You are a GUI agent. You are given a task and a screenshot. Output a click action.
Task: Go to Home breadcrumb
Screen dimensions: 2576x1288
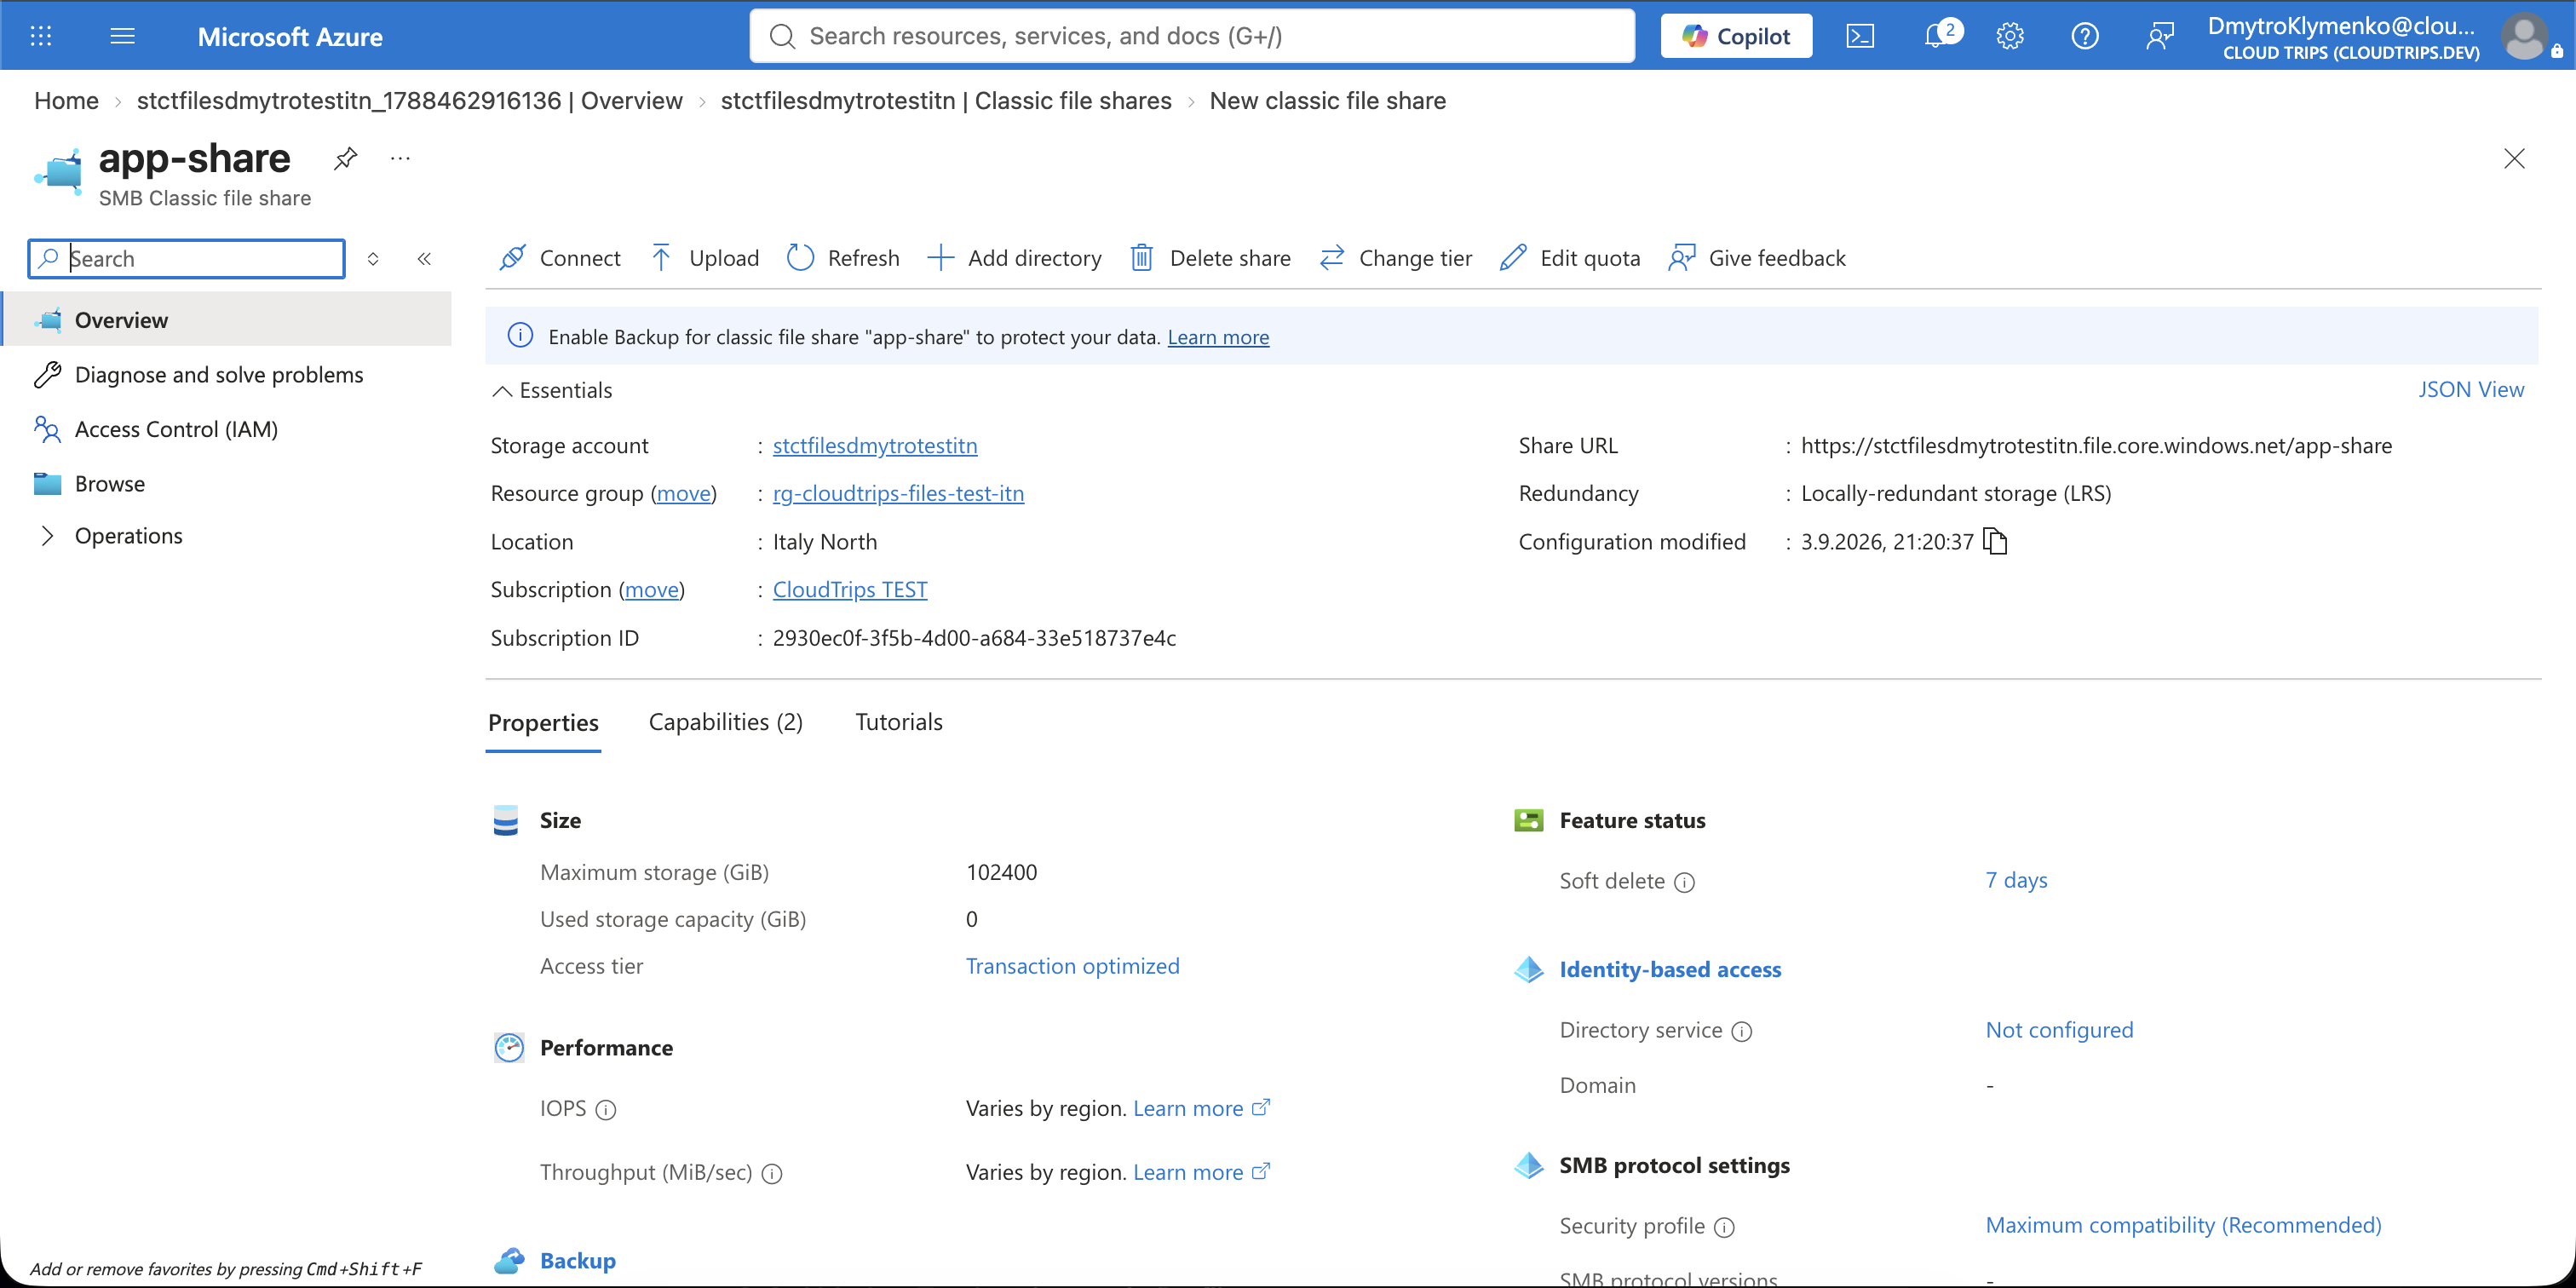point(66,101)
